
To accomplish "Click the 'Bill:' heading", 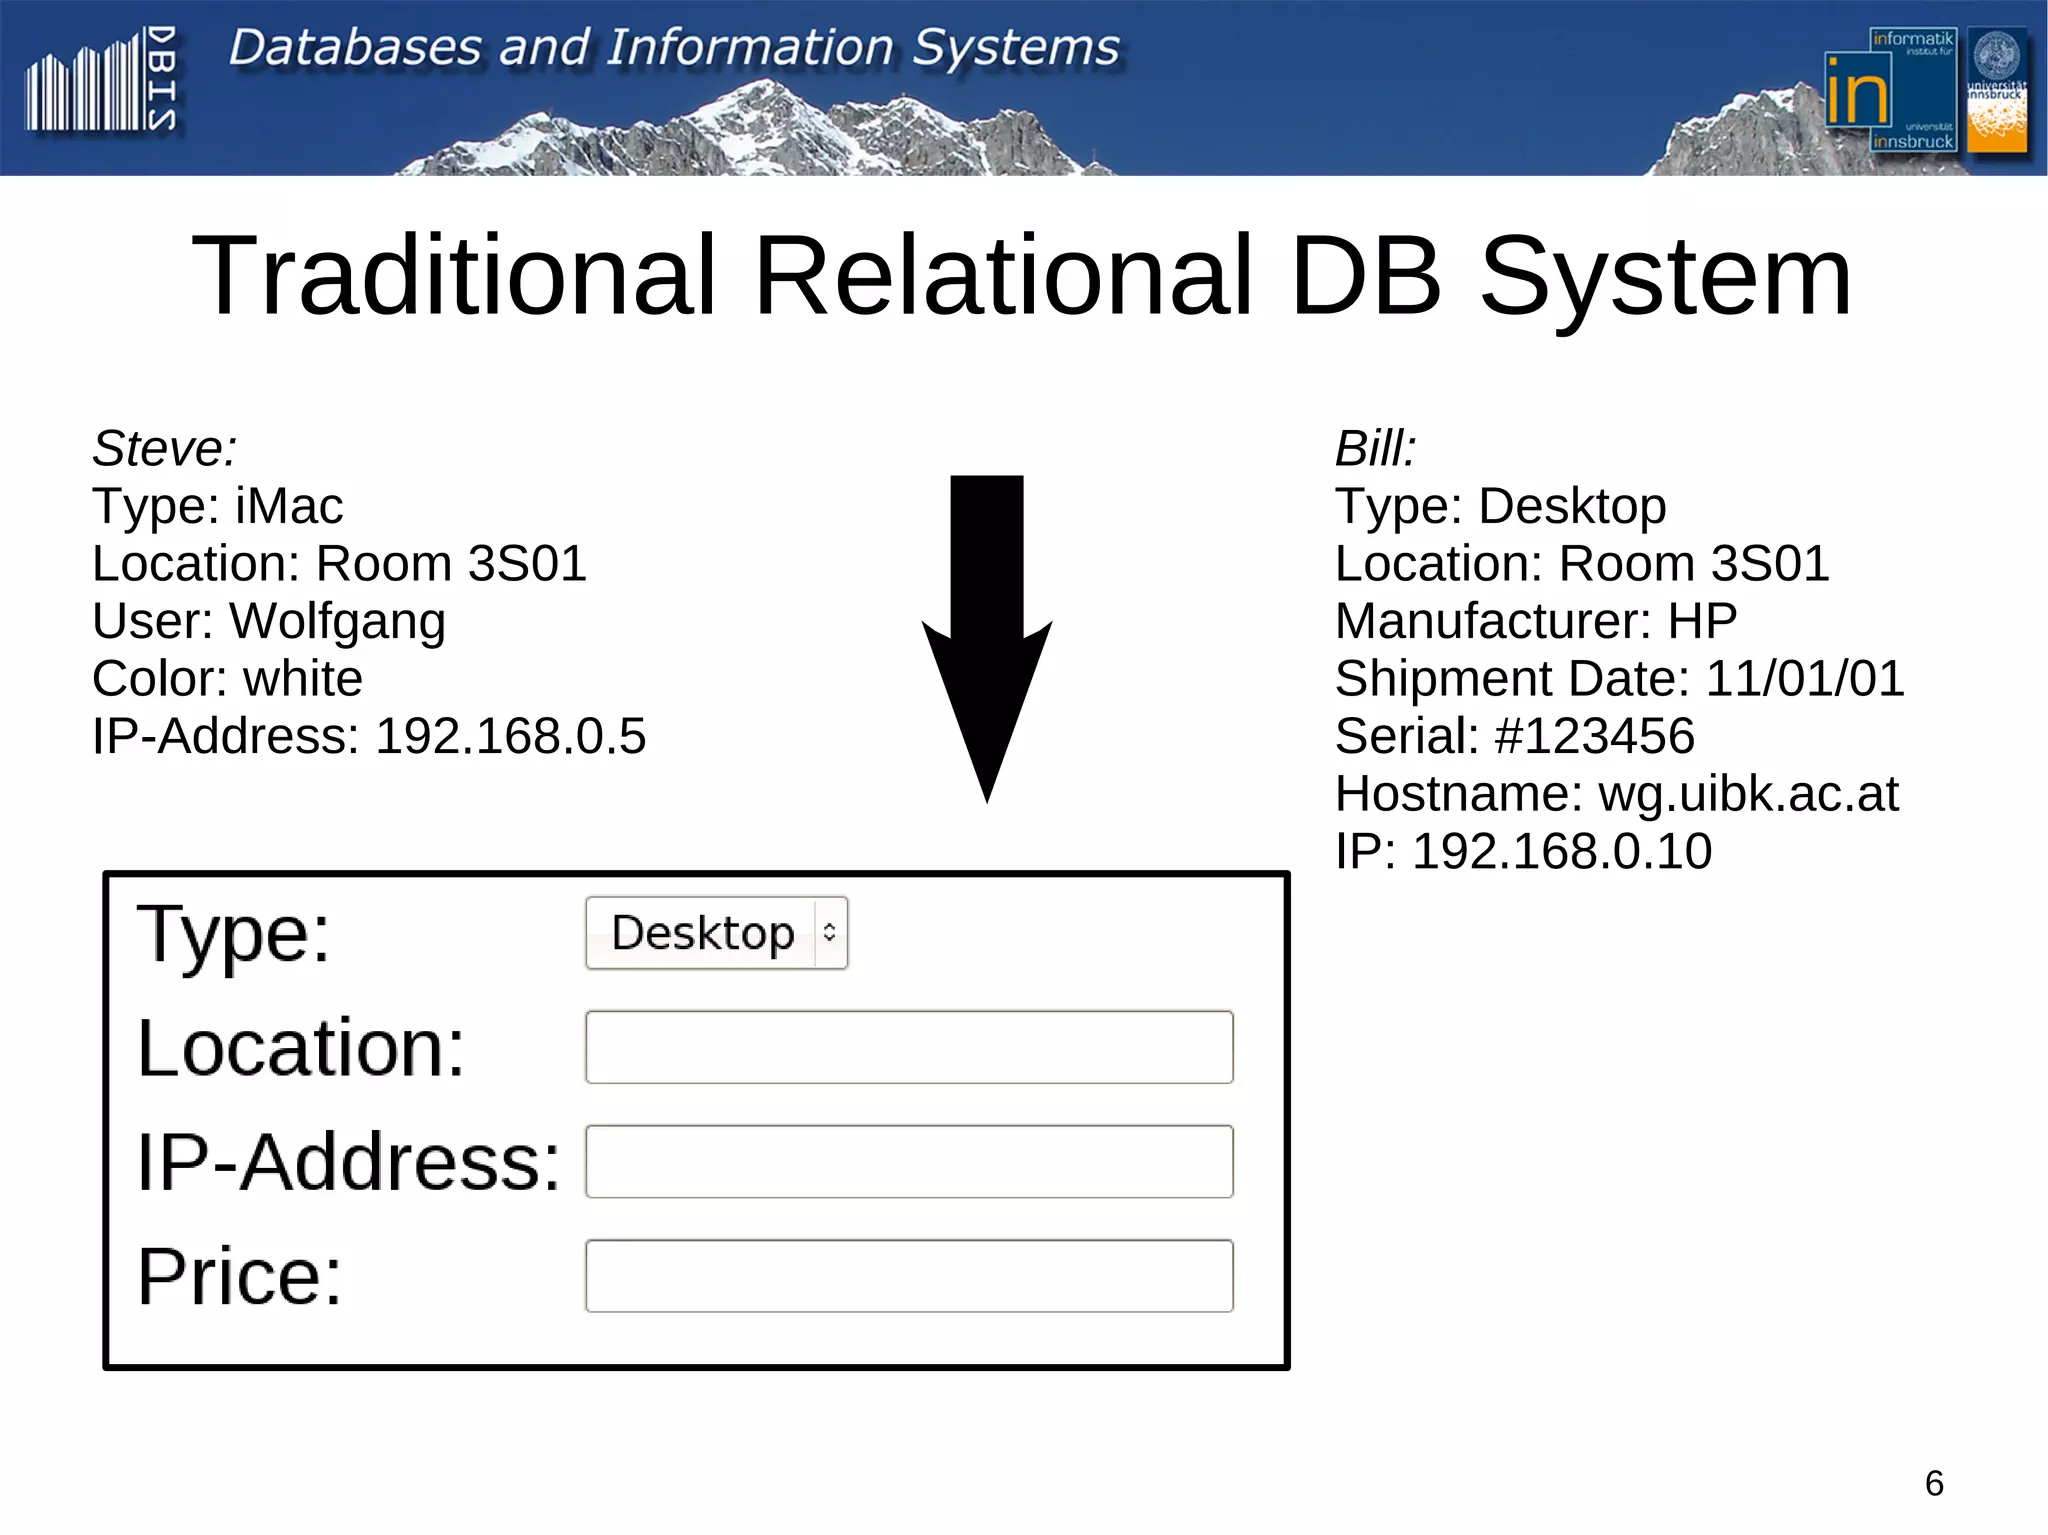I will click(1376, 448).
